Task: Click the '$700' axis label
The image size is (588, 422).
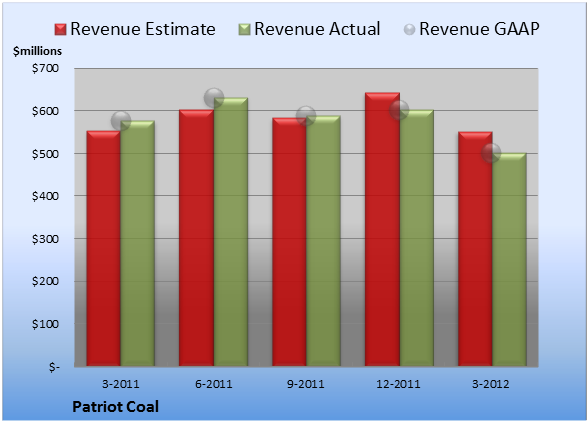Action: (x=45, y=68)
